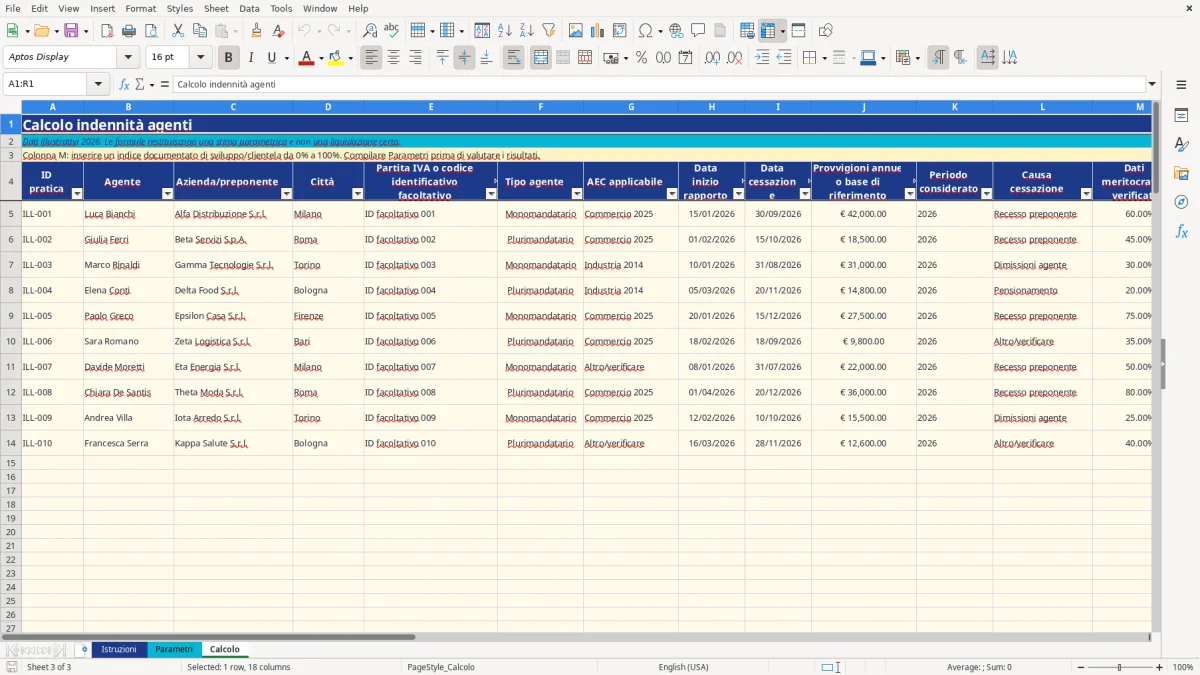Toggle Bold formatting
Screen dimensions: 1200x675
coord(228,58)
